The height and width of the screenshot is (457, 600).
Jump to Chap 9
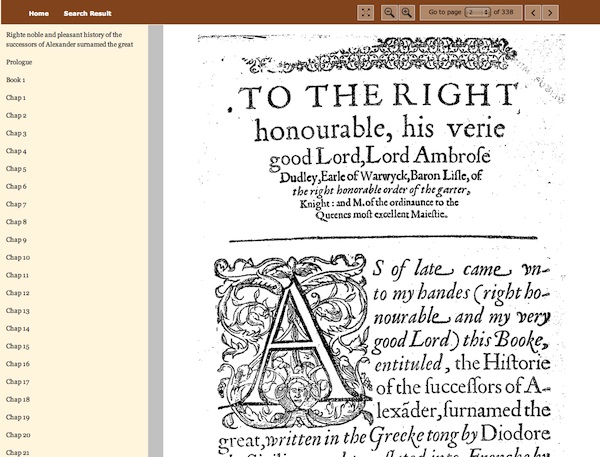point(16,240)
